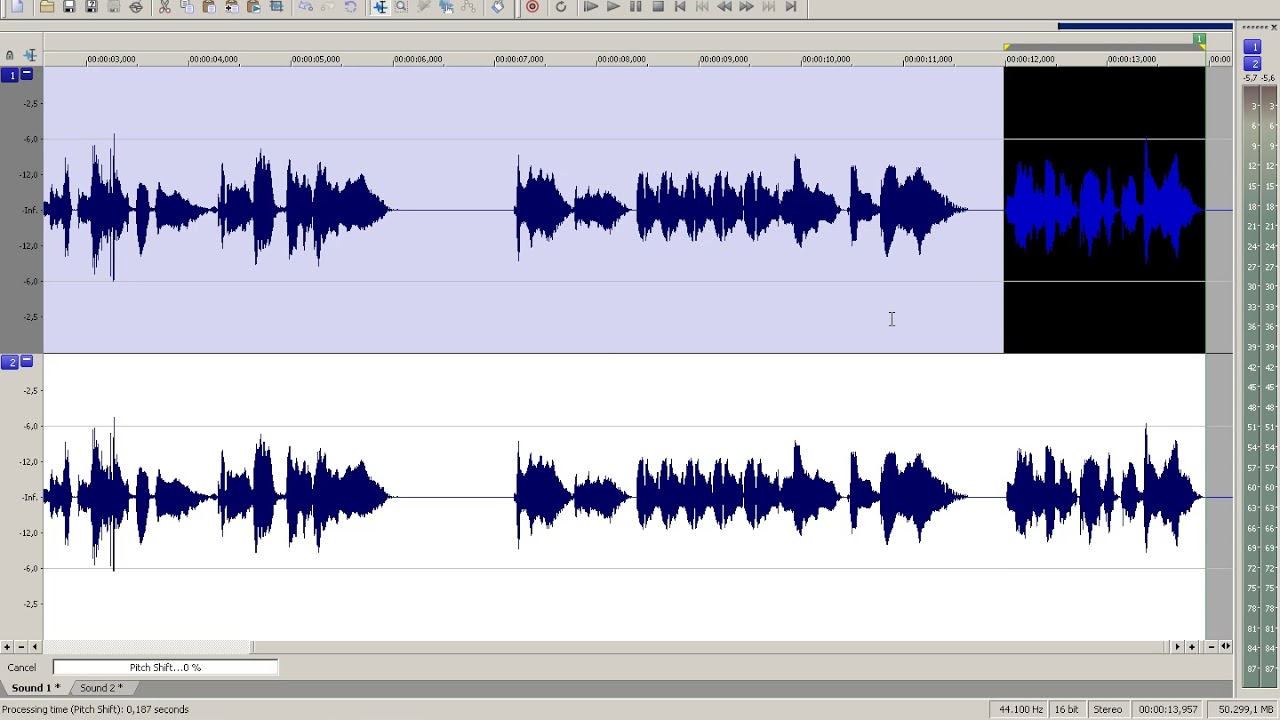Toggle looped playback
This screenshot has height=720, width=1280.
pyautogui.click(x=561, y=6)
